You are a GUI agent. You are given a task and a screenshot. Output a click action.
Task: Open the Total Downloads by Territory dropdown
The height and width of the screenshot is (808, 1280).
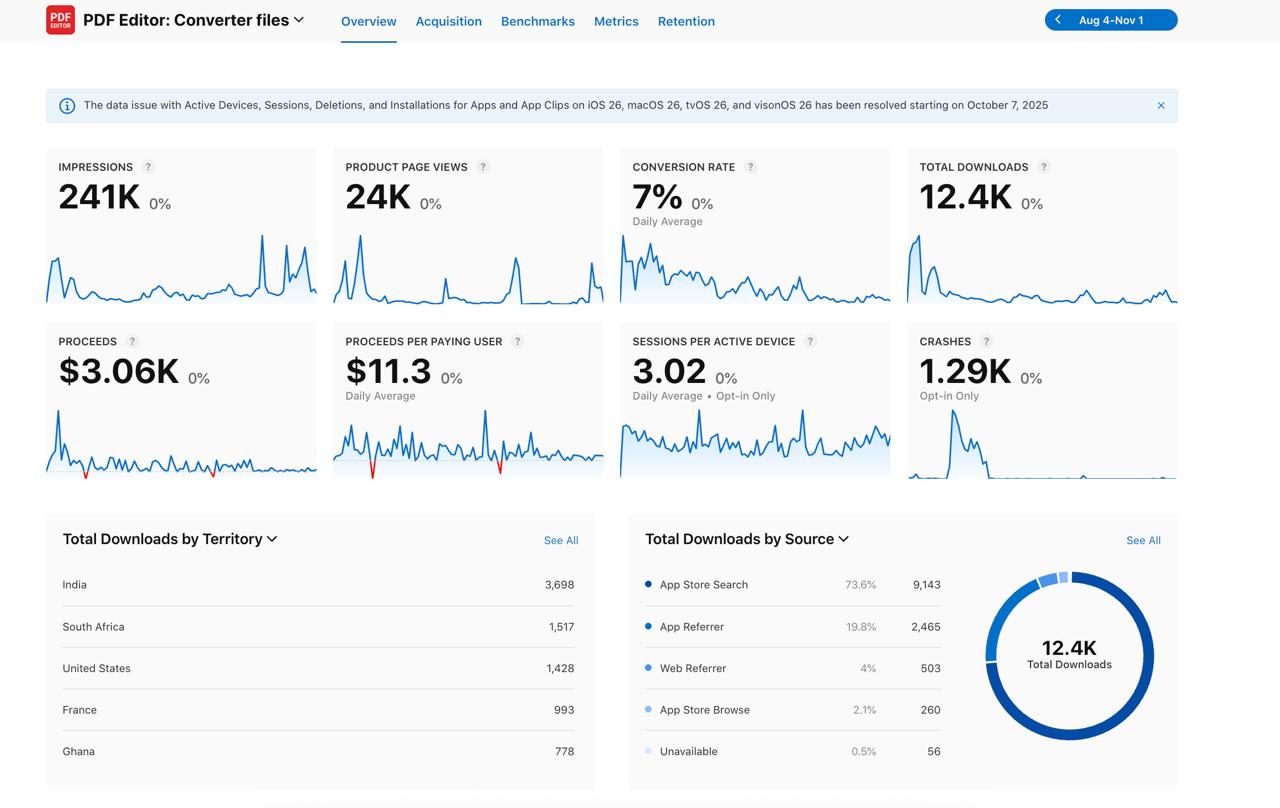coord(272,539)
